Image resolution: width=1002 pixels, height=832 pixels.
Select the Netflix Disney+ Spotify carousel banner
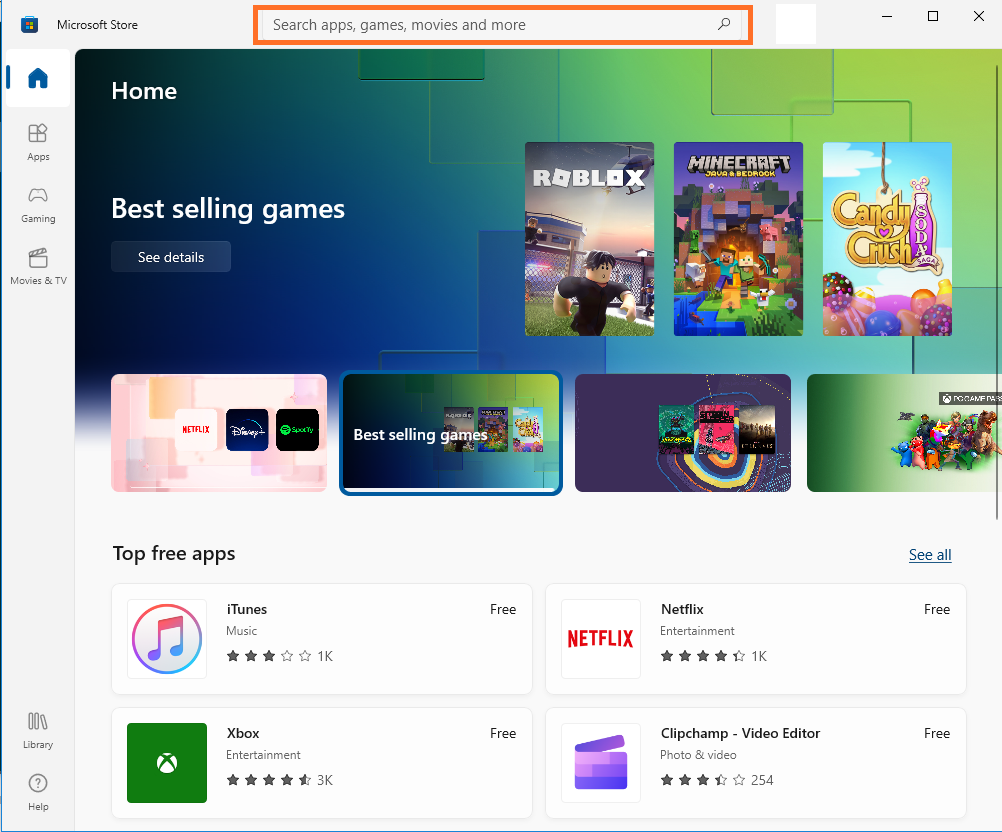[219, 433]
